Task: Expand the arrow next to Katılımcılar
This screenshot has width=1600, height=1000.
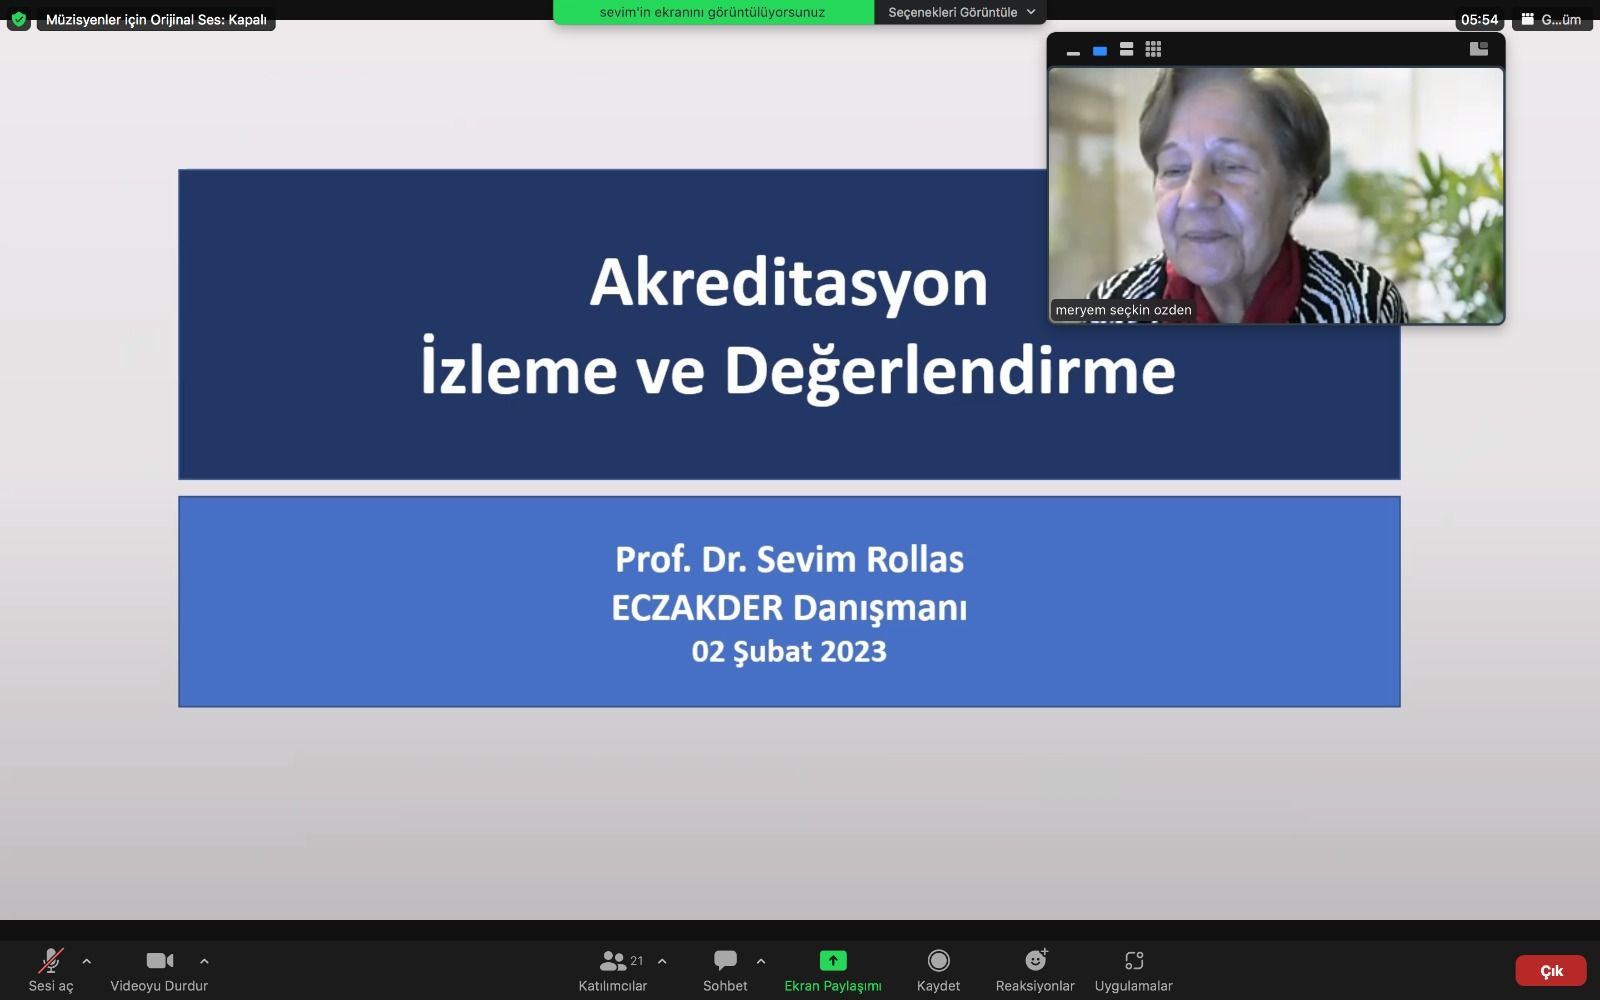Action: point(662,961)
